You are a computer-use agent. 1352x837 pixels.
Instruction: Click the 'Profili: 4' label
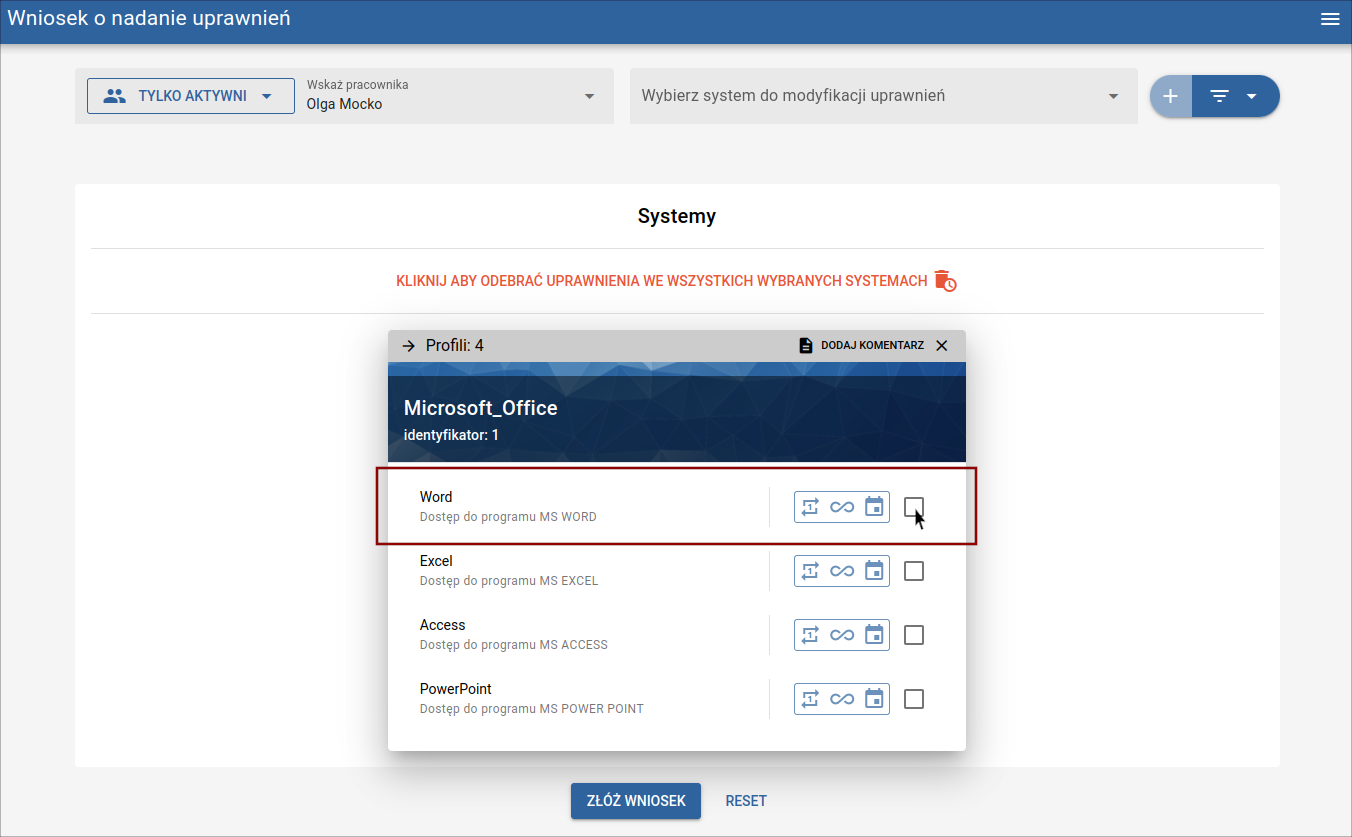click(x=455, y=346)
